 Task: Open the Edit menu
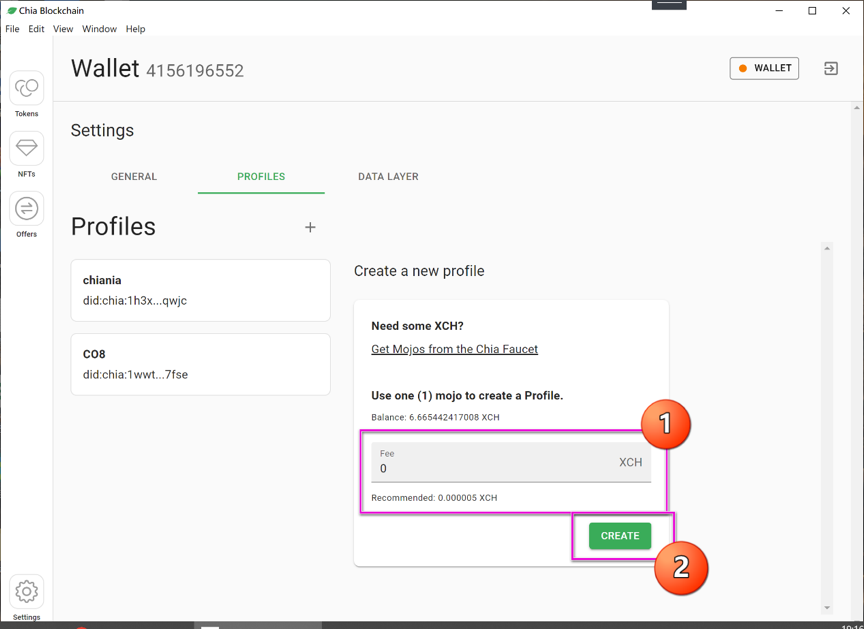tap(36, 29)
